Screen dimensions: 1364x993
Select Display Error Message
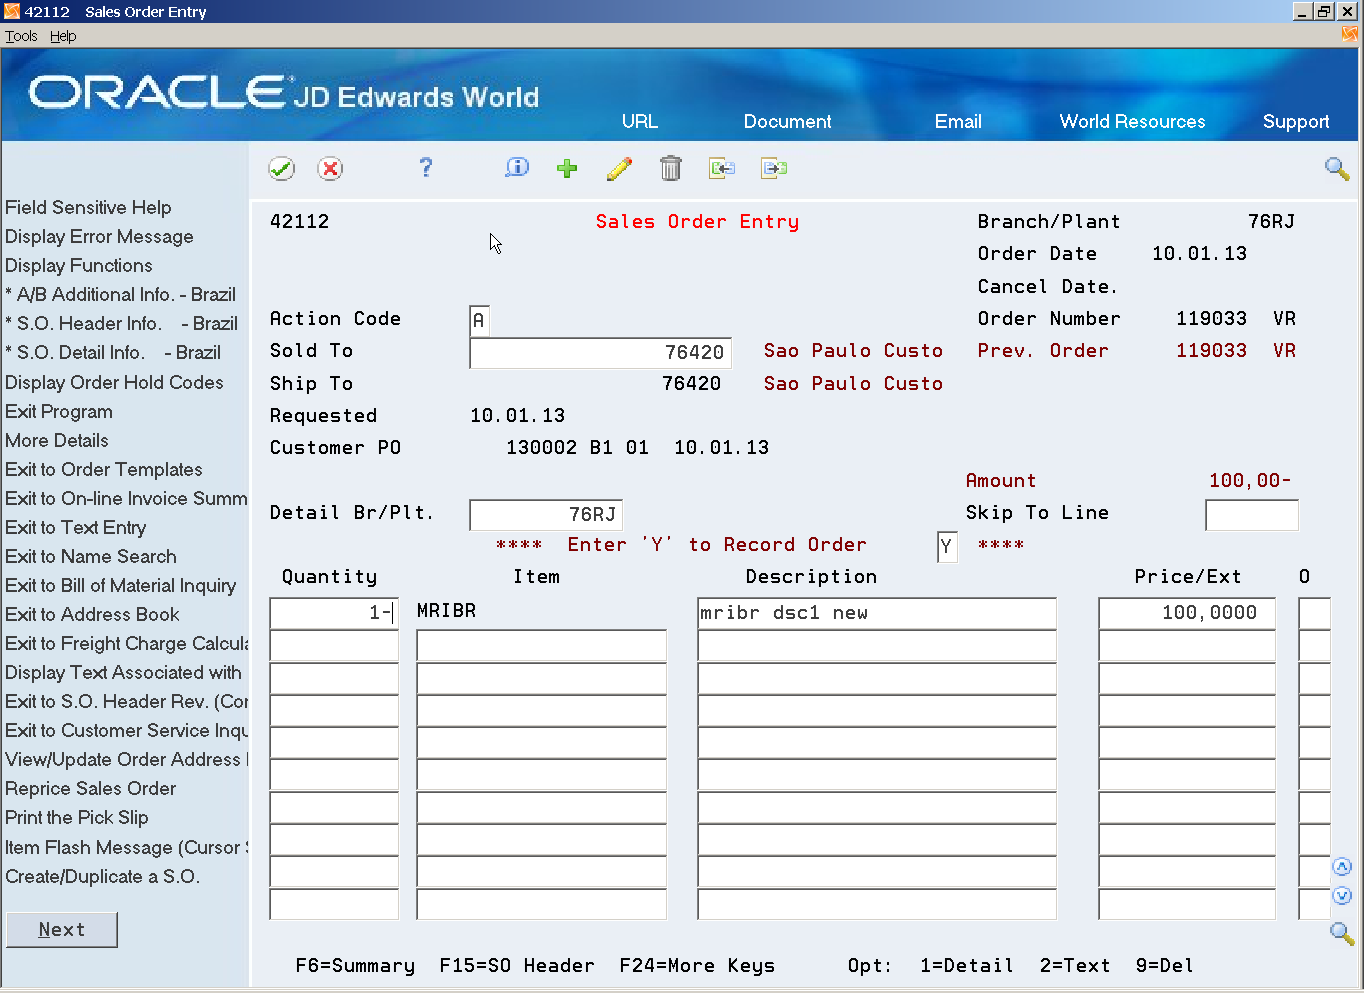99,236
